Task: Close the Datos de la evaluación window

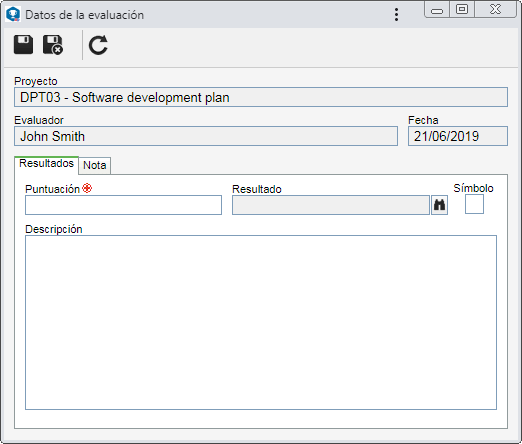Action: [496, 9]
